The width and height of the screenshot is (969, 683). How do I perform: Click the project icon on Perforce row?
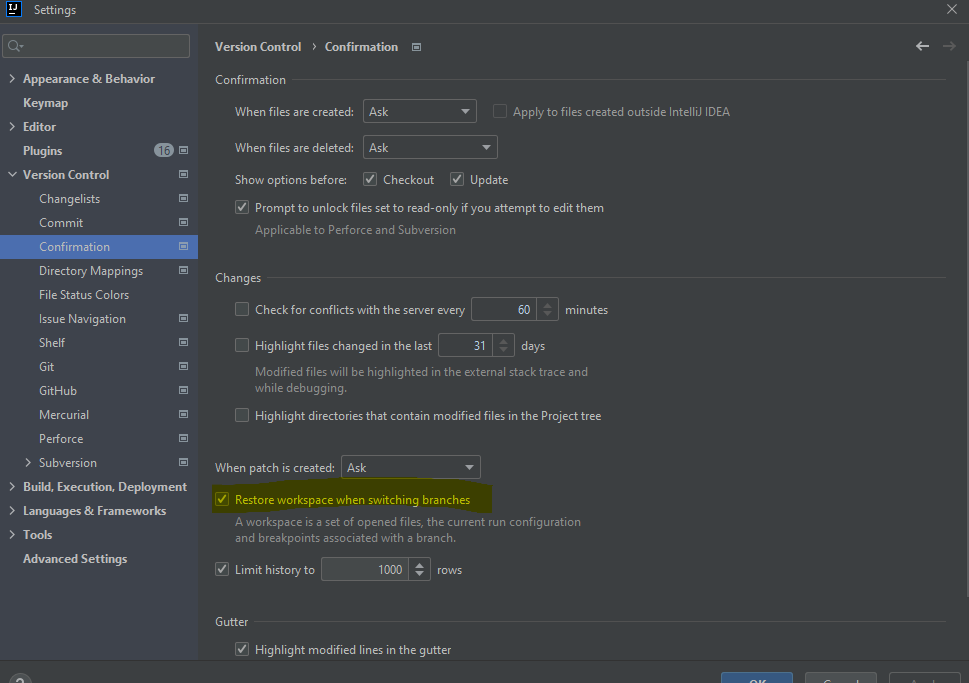(x=184, y=438)
